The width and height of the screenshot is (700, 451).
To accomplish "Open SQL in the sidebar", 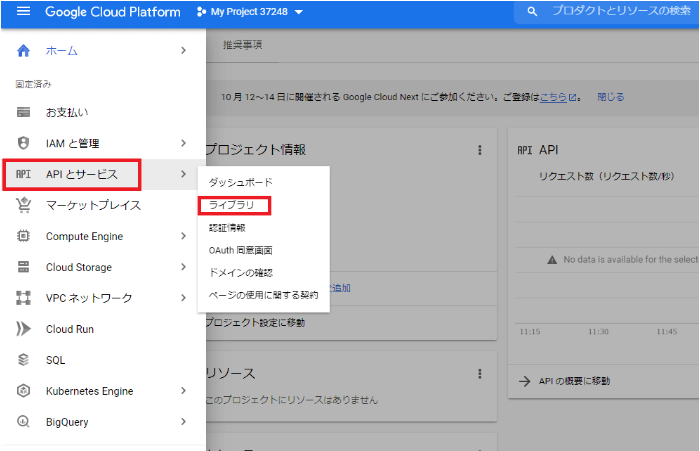I will (55, 360).
